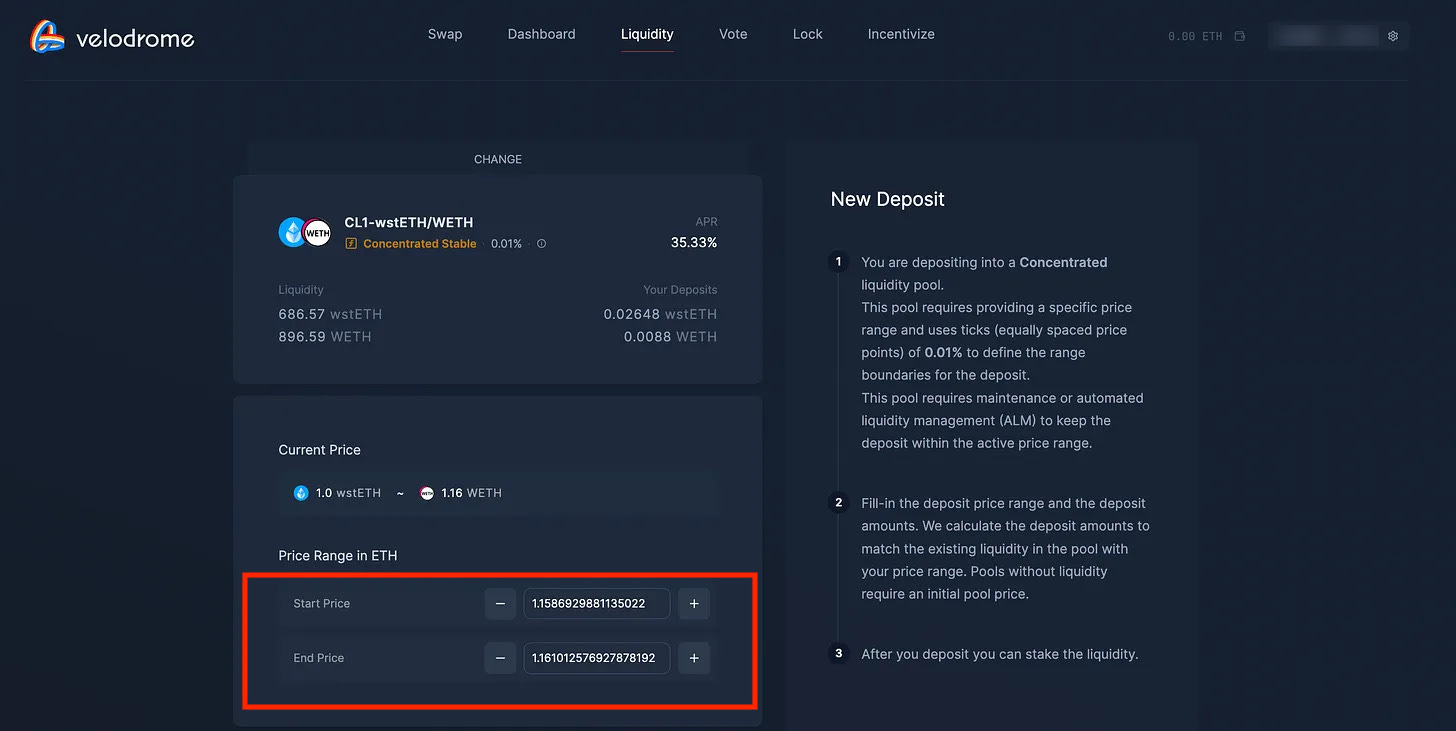Click the 686.57 wstETH liquidity value
Screen dimensions: 1456x731
[x=330, y=314]
